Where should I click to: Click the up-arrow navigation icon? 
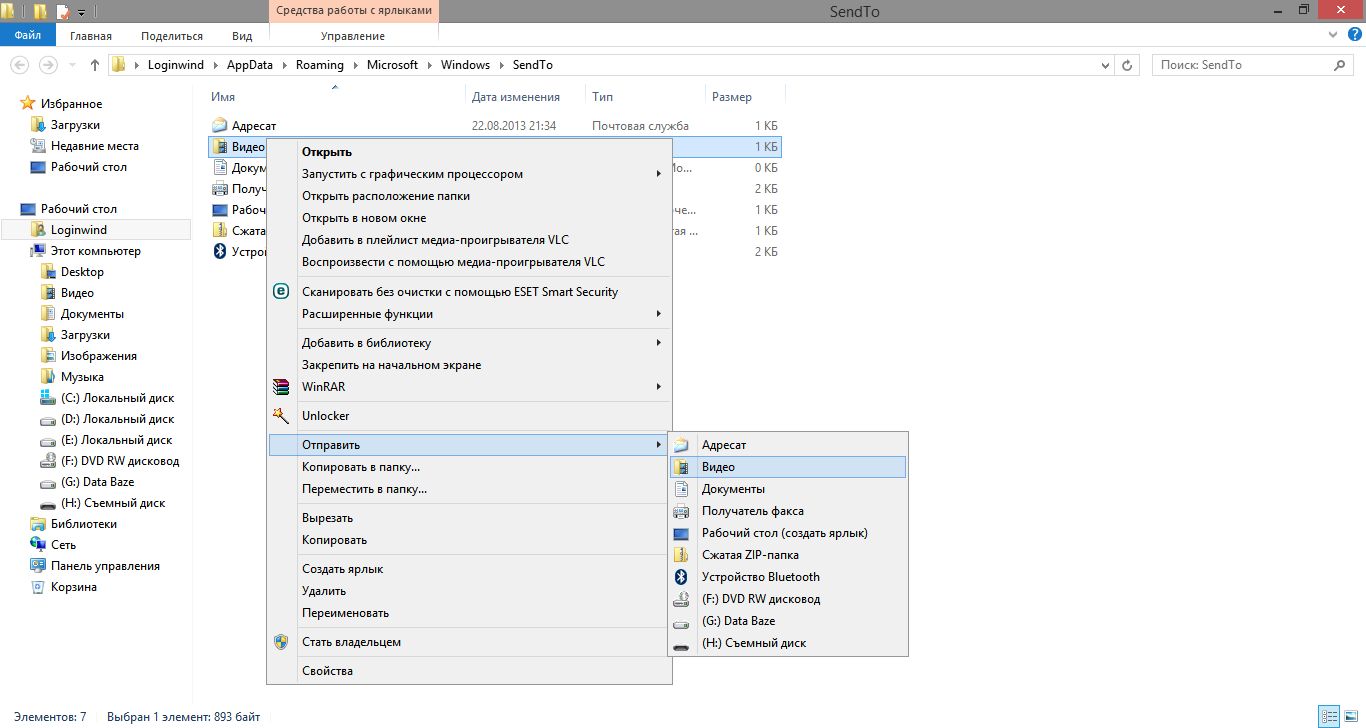point(95,65)
